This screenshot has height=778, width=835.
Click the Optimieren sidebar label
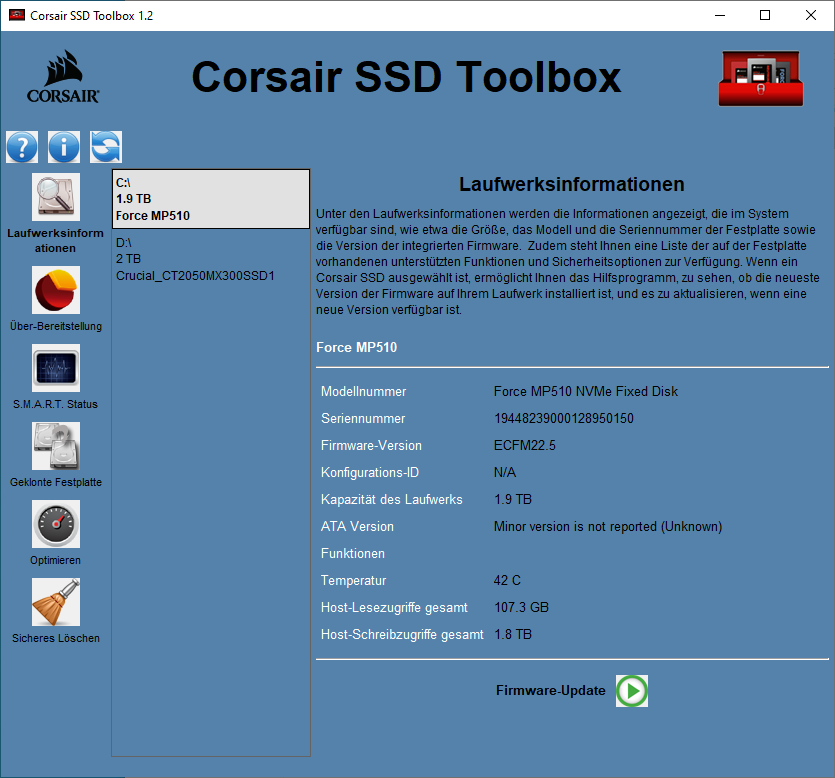click(55, 560)
